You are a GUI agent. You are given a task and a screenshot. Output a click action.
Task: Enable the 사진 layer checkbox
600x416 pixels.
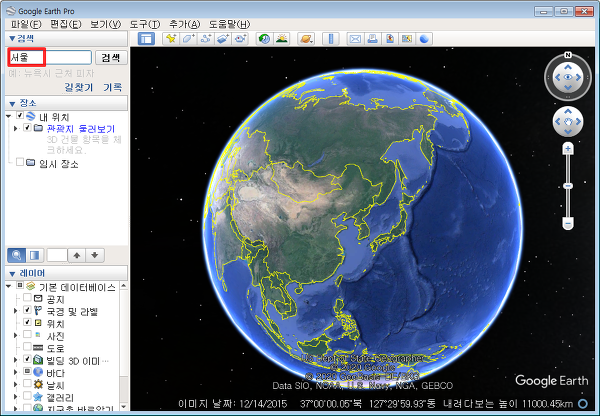coord(27,334)
